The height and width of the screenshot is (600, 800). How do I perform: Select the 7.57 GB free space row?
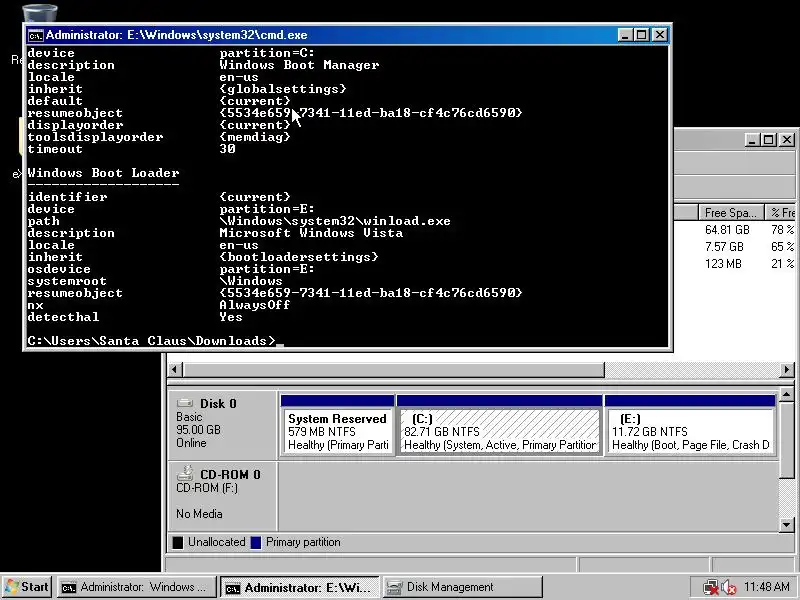pos(737,247)
